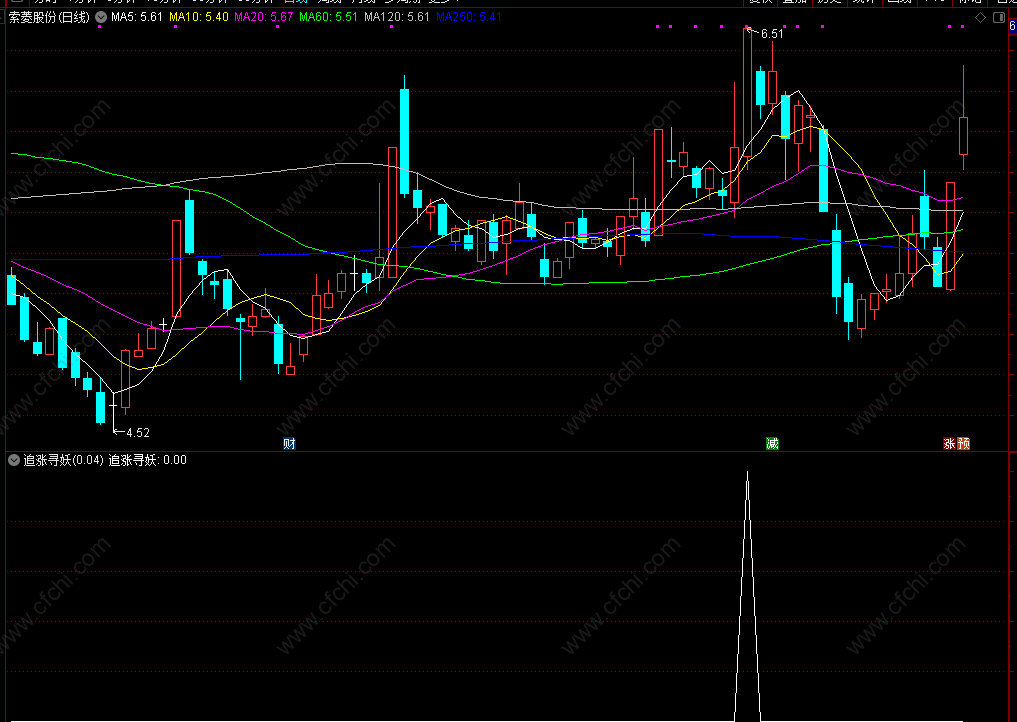Click the 涨 marker below the chart
This screenshot has width=1017, height=722.
pos(950,444)
